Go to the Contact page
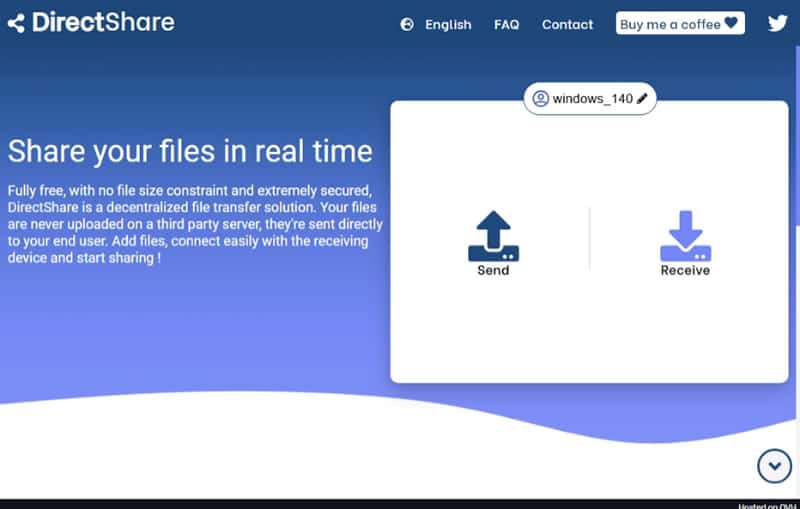This screenshot has width=800, height=509. coord(567,25)
